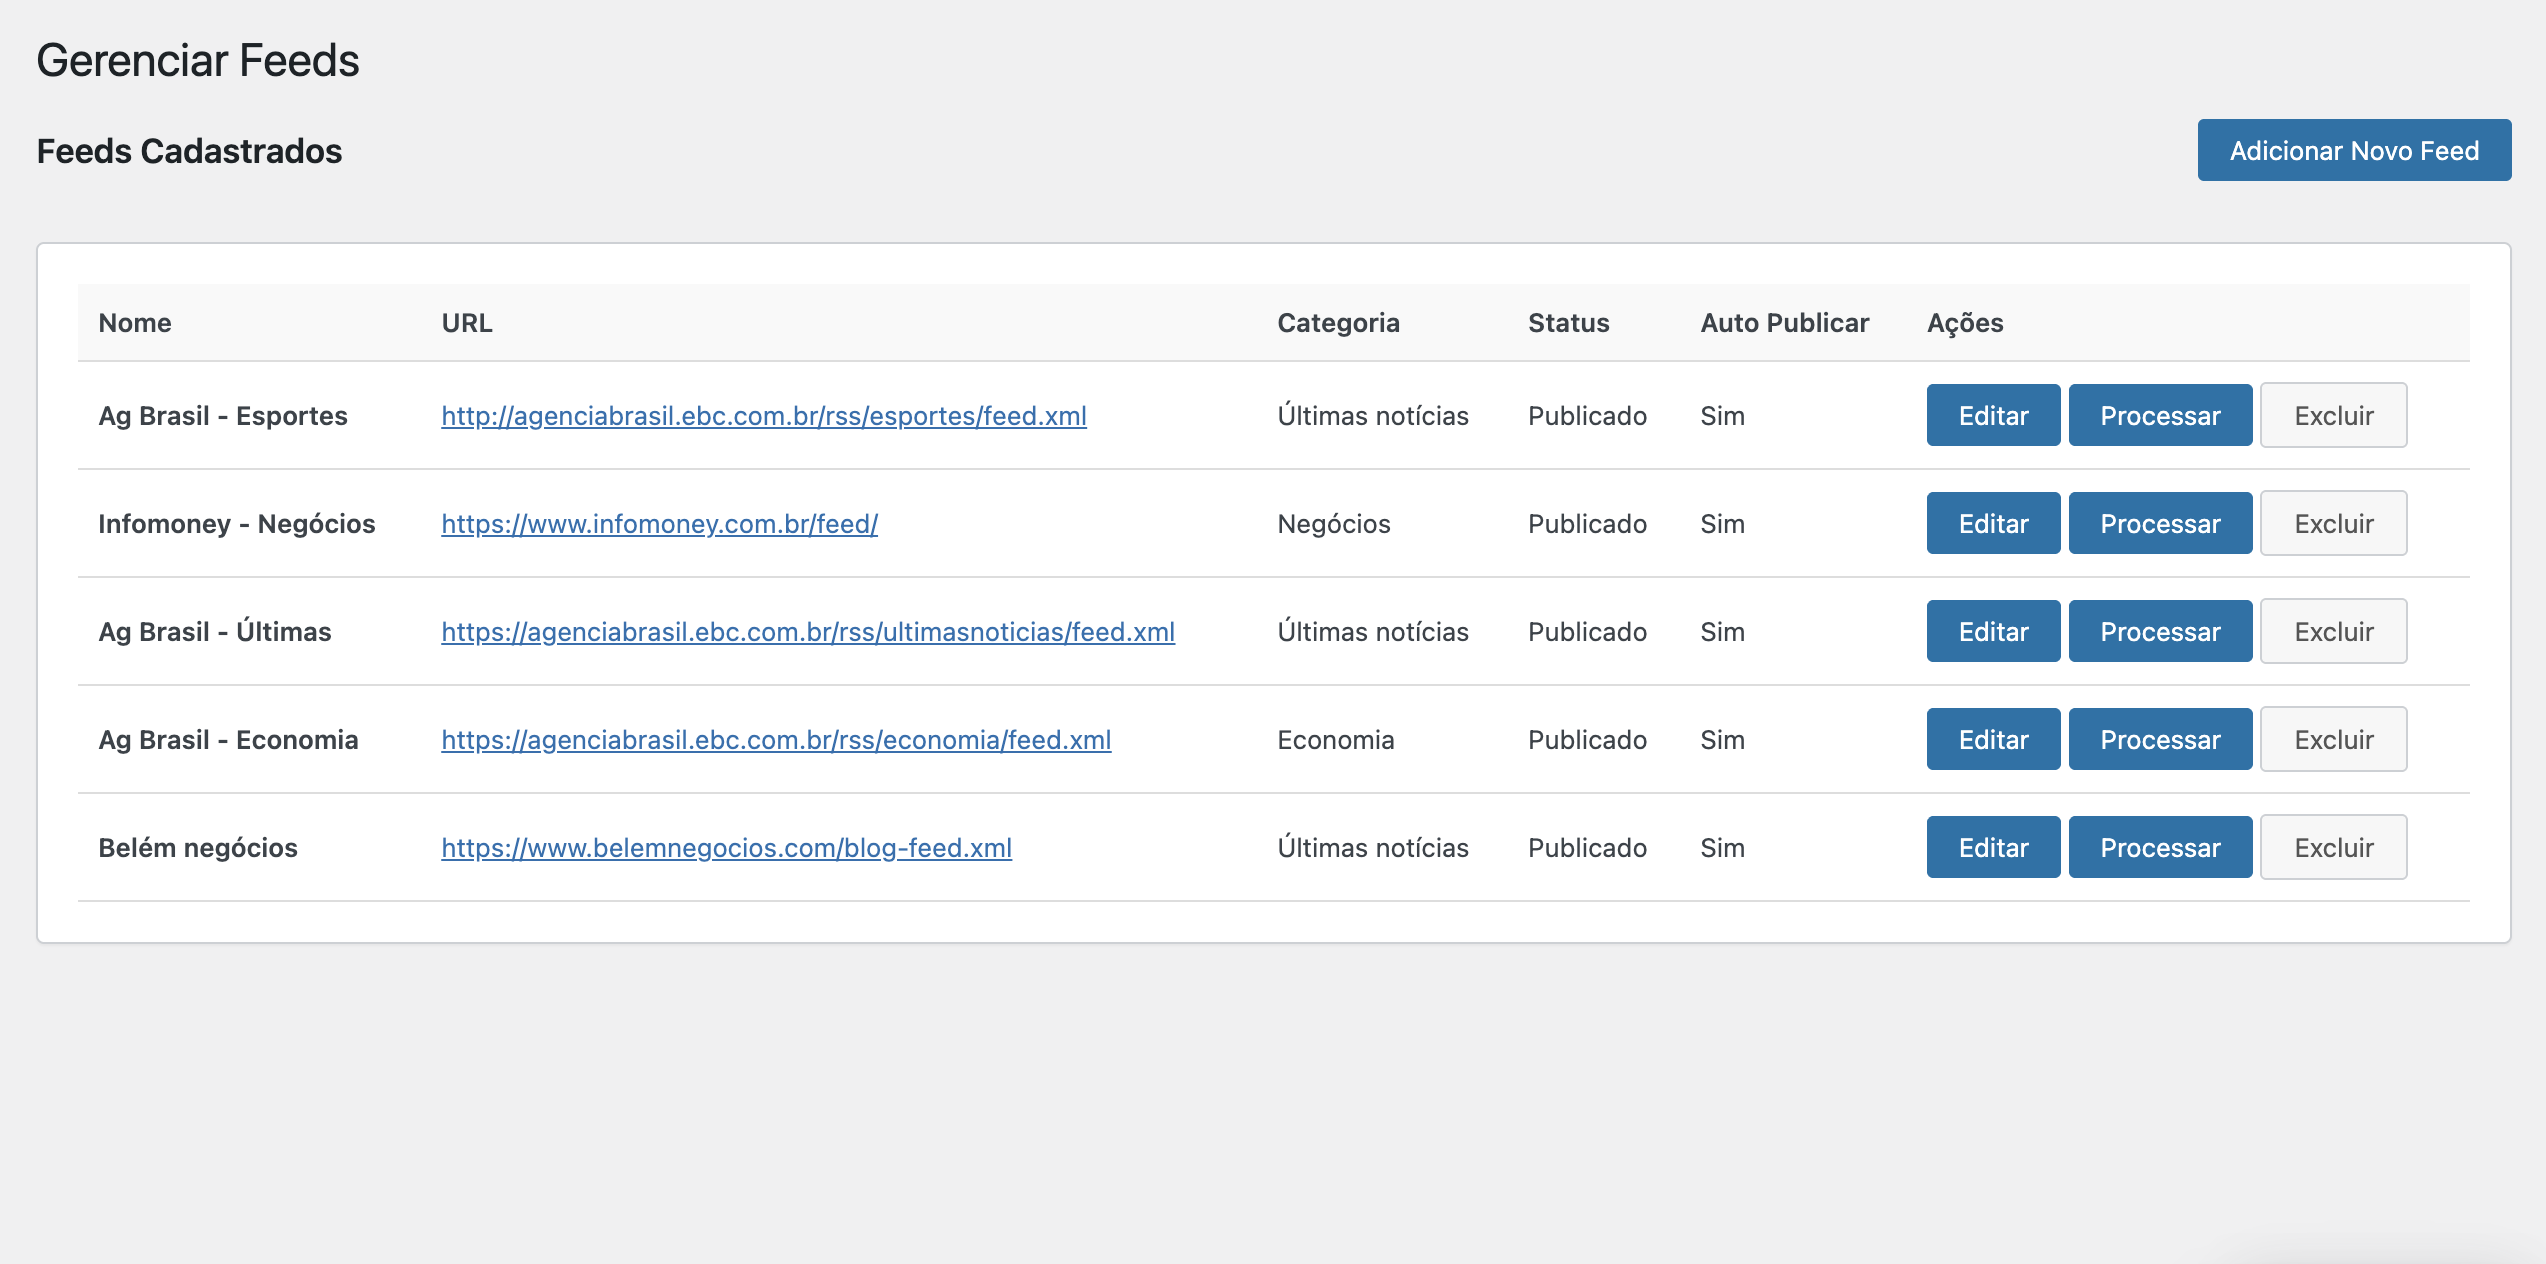Edit the Ag Brasil - Últimas feed

[1993, 631]
